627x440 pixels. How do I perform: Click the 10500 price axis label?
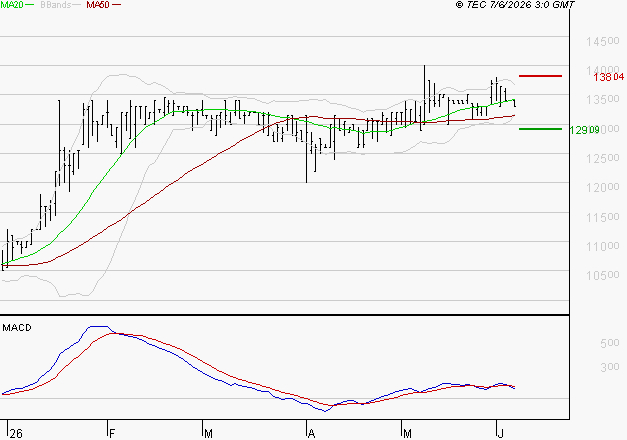(603, 275)
